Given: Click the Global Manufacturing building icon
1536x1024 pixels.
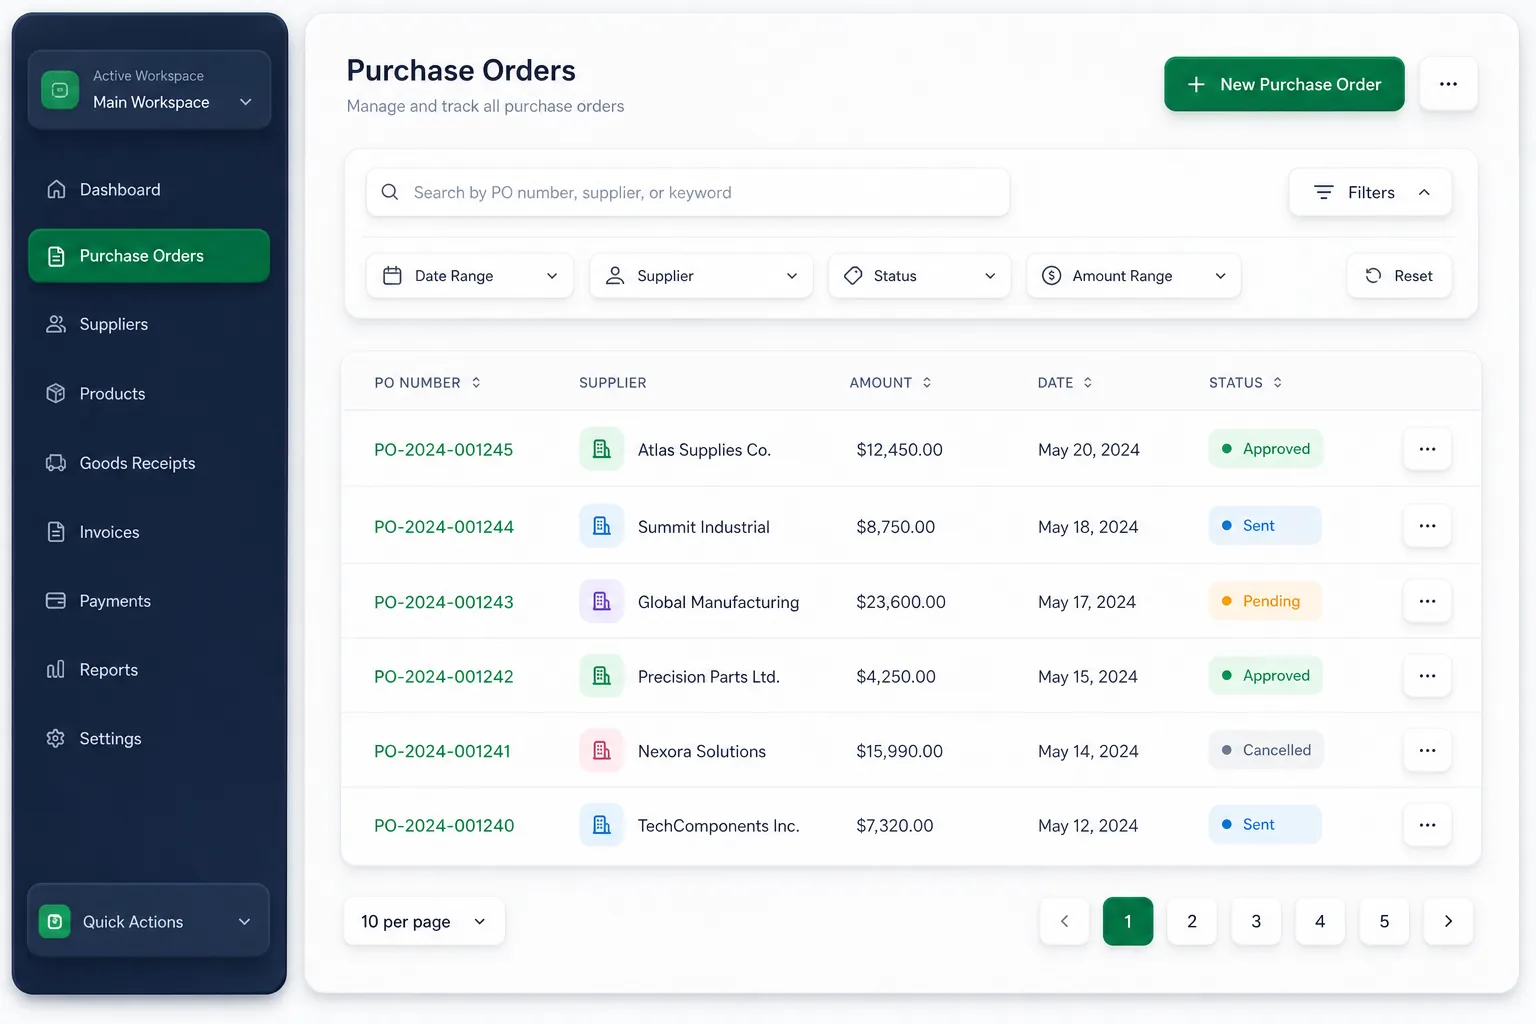Looking at the screenshot, I should pos(602,601).
